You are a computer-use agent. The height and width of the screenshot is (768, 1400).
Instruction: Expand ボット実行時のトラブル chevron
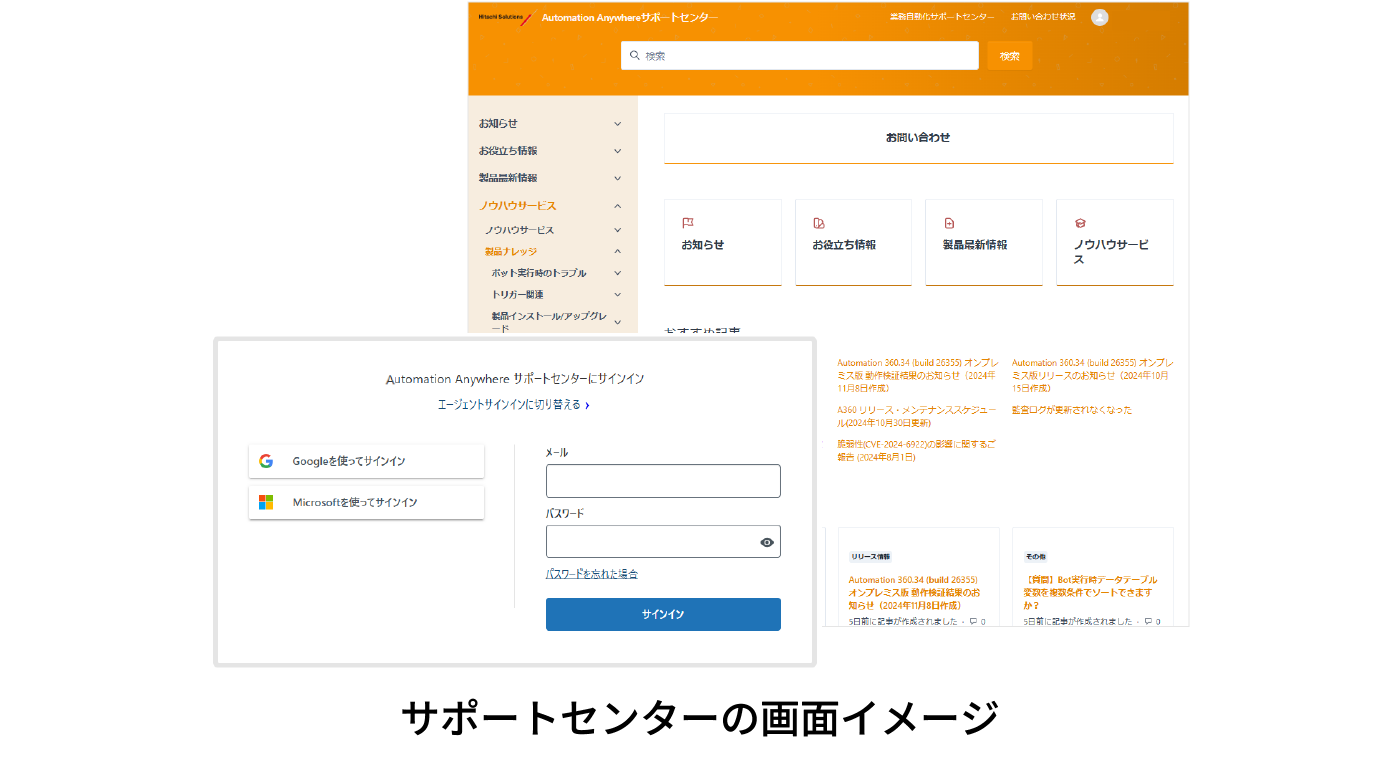tap(617, 273)
